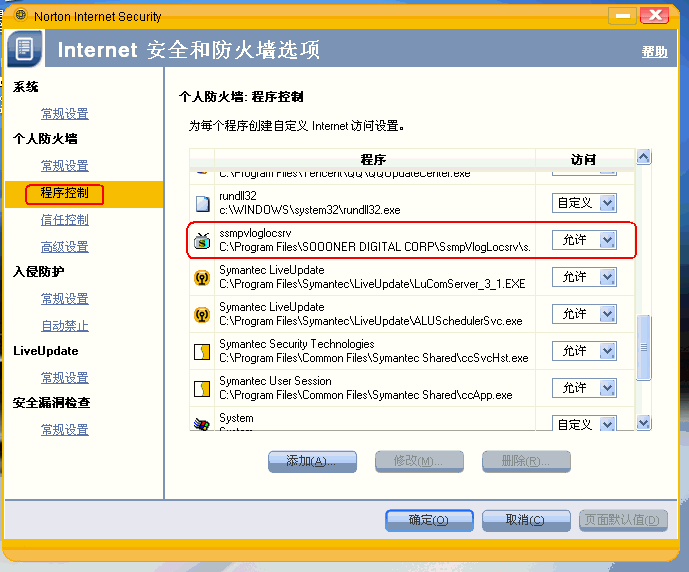Screen dimensions: 689x572
Task: Click scrollbar up arrow of program list
Action: 644,157
